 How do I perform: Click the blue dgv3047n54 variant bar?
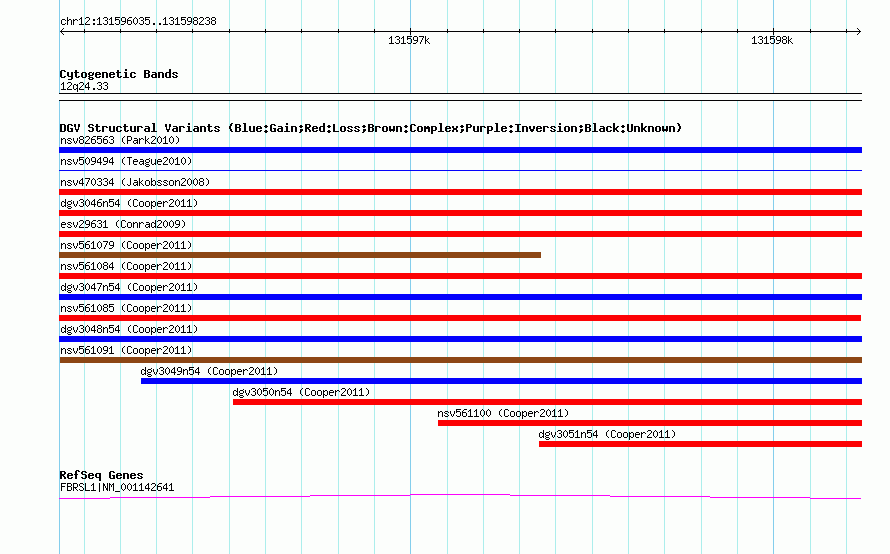(x=460, y=297)
